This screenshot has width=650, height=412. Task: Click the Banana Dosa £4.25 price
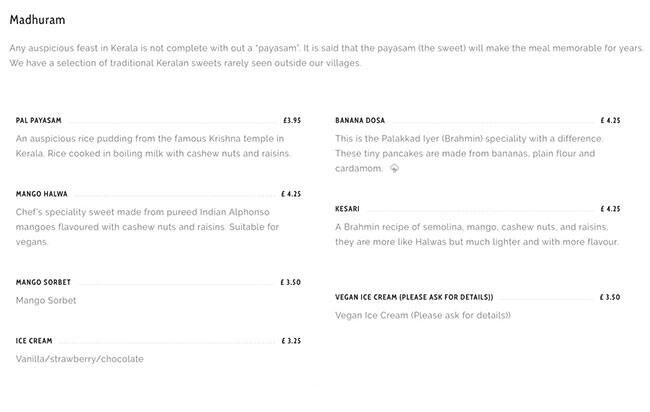[610, 120]
